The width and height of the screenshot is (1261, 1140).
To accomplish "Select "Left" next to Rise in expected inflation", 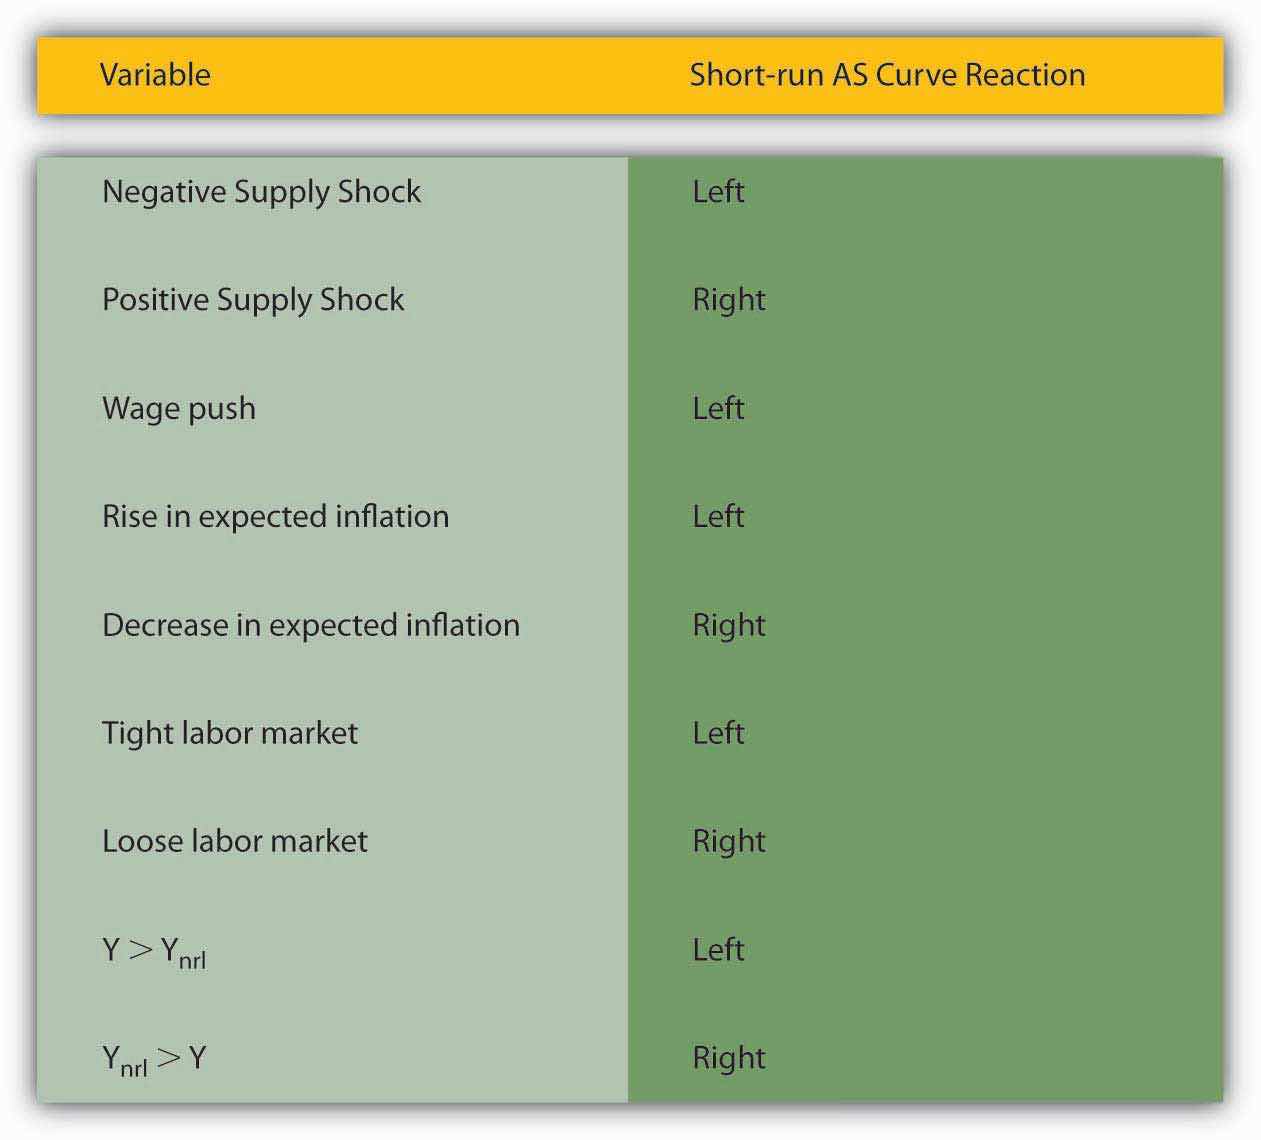I will [718, 516].
